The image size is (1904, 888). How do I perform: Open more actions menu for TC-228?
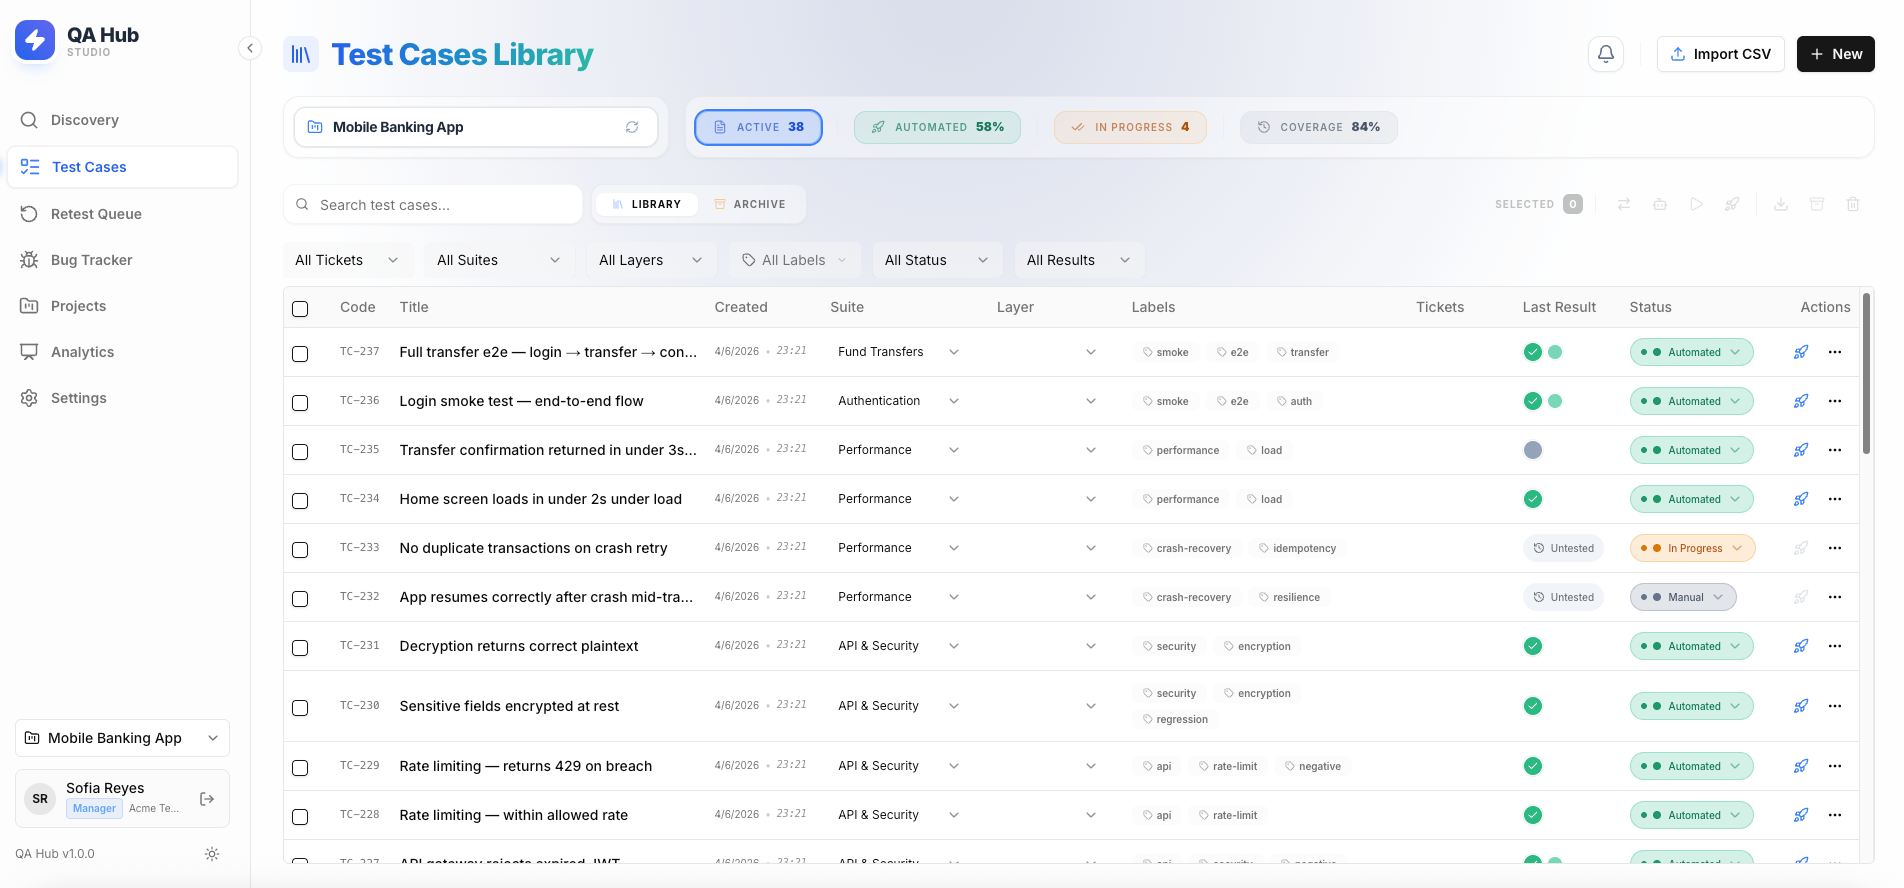1835,815
